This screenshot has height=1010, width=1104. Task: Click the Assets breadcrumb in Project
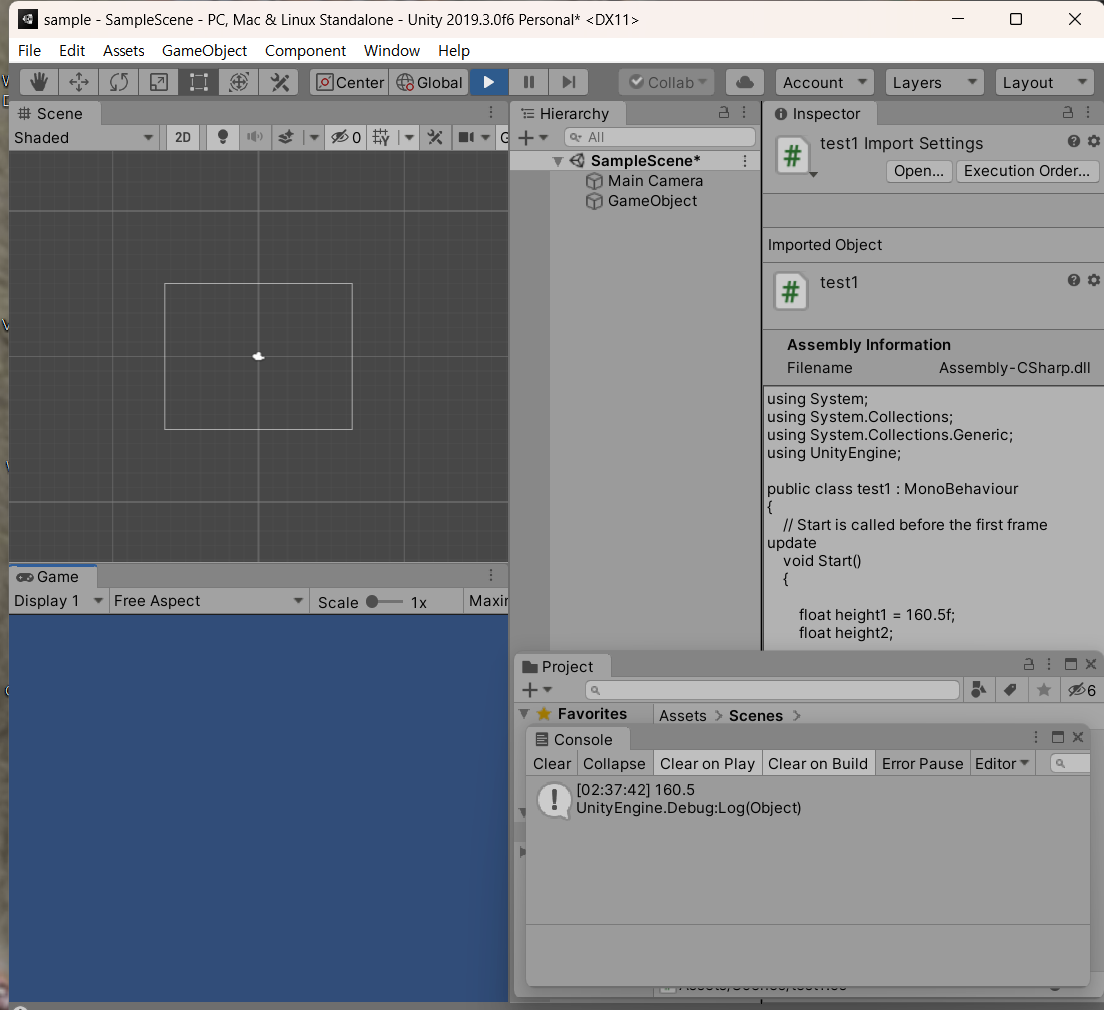(682, 716)
